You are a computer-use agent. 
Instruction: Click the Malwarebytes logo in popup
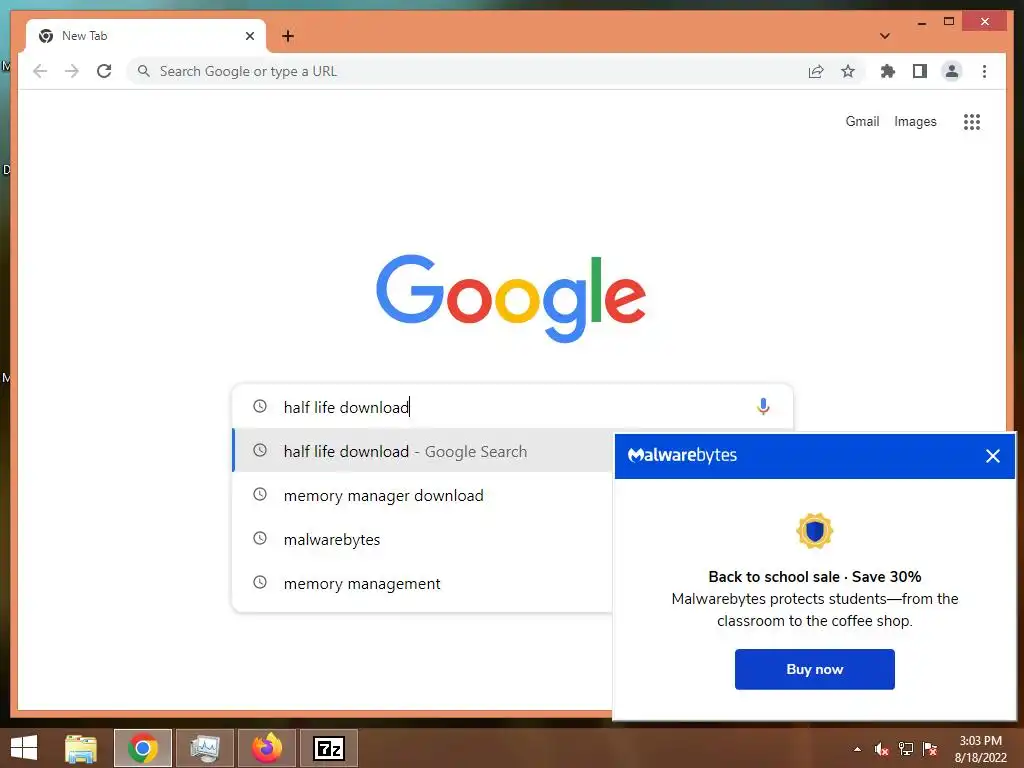pyautogui.click(x=682, y=455)
